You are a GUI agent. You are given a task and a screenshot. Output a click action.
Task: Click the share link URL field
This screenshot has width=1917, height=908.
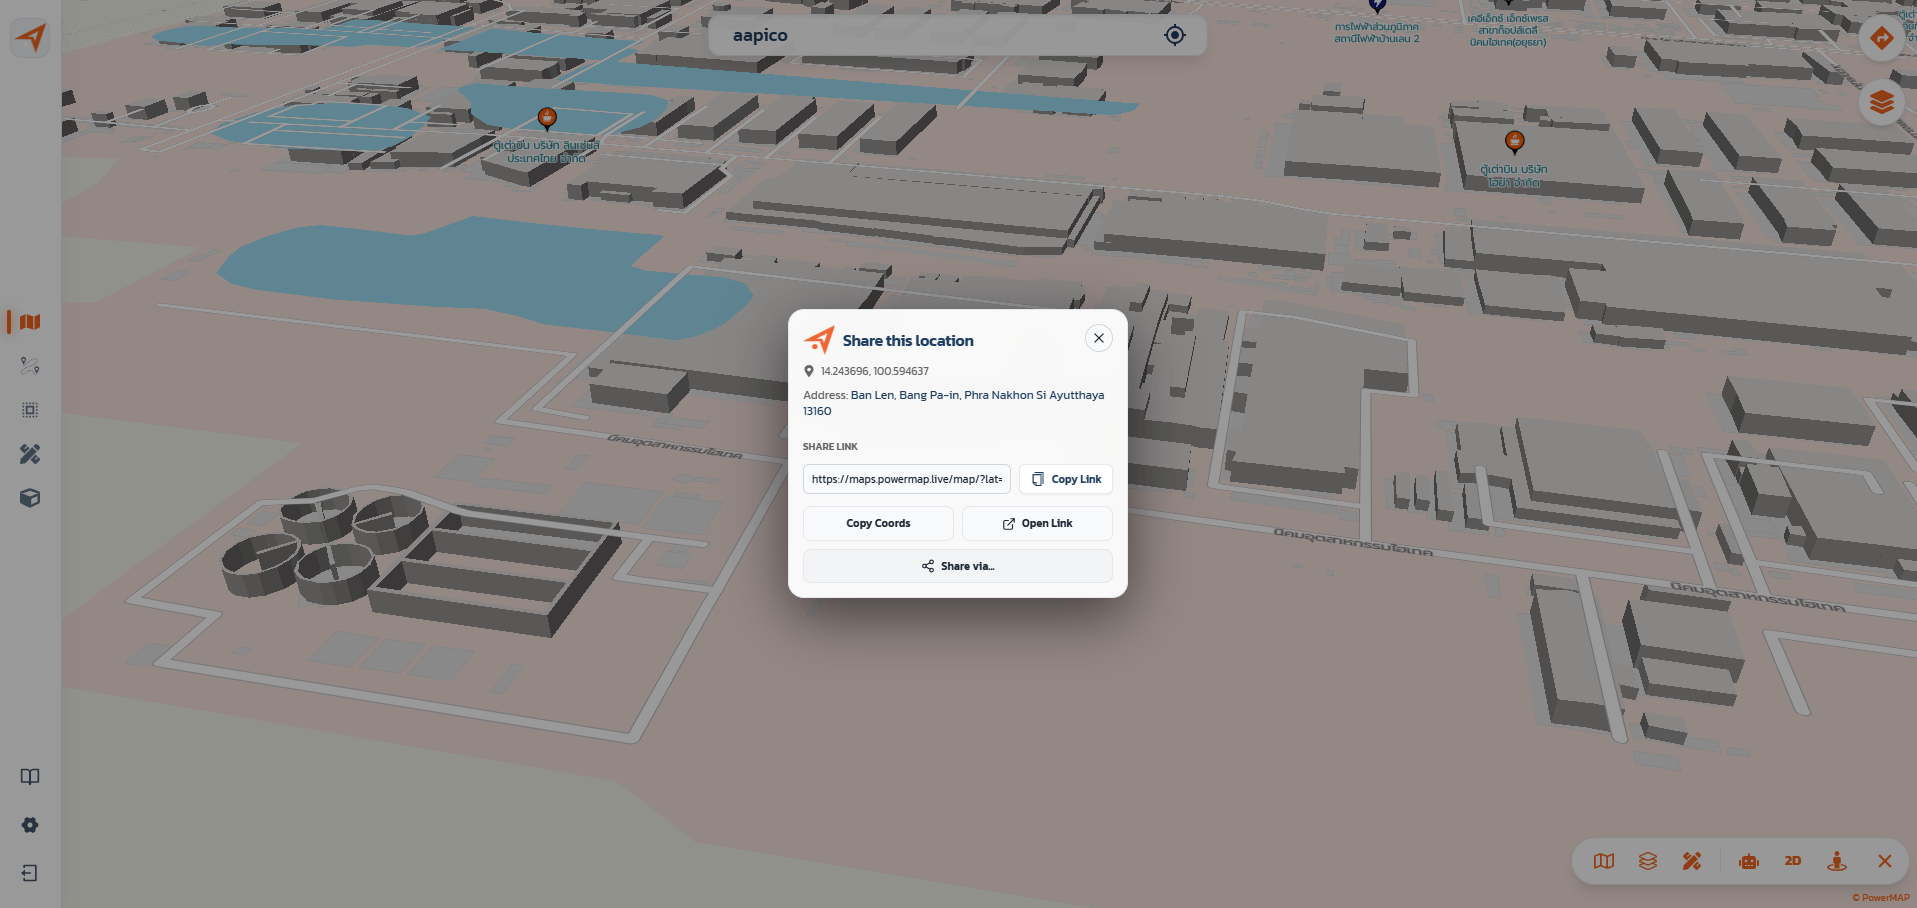tap(907, 479)
